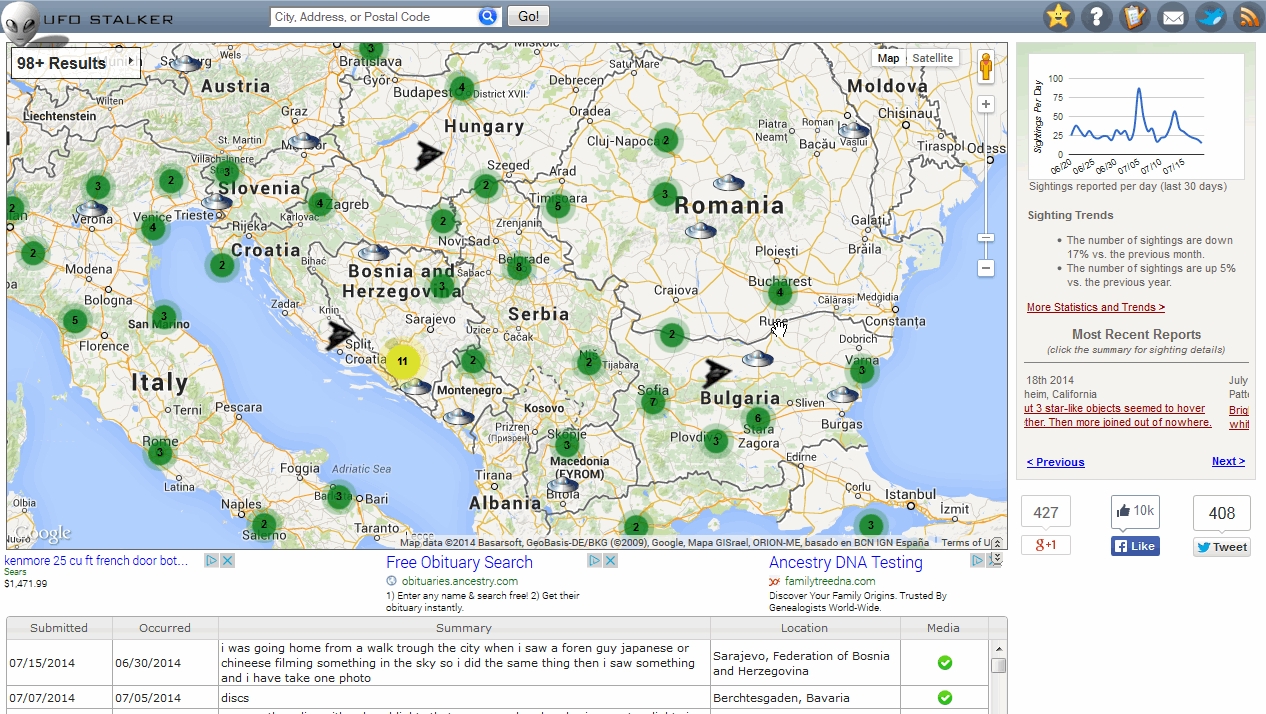This screenshot has width=1266, height=714.
Task: Open More Statistics and Trends link
Action: click(x=1096, y=307)
